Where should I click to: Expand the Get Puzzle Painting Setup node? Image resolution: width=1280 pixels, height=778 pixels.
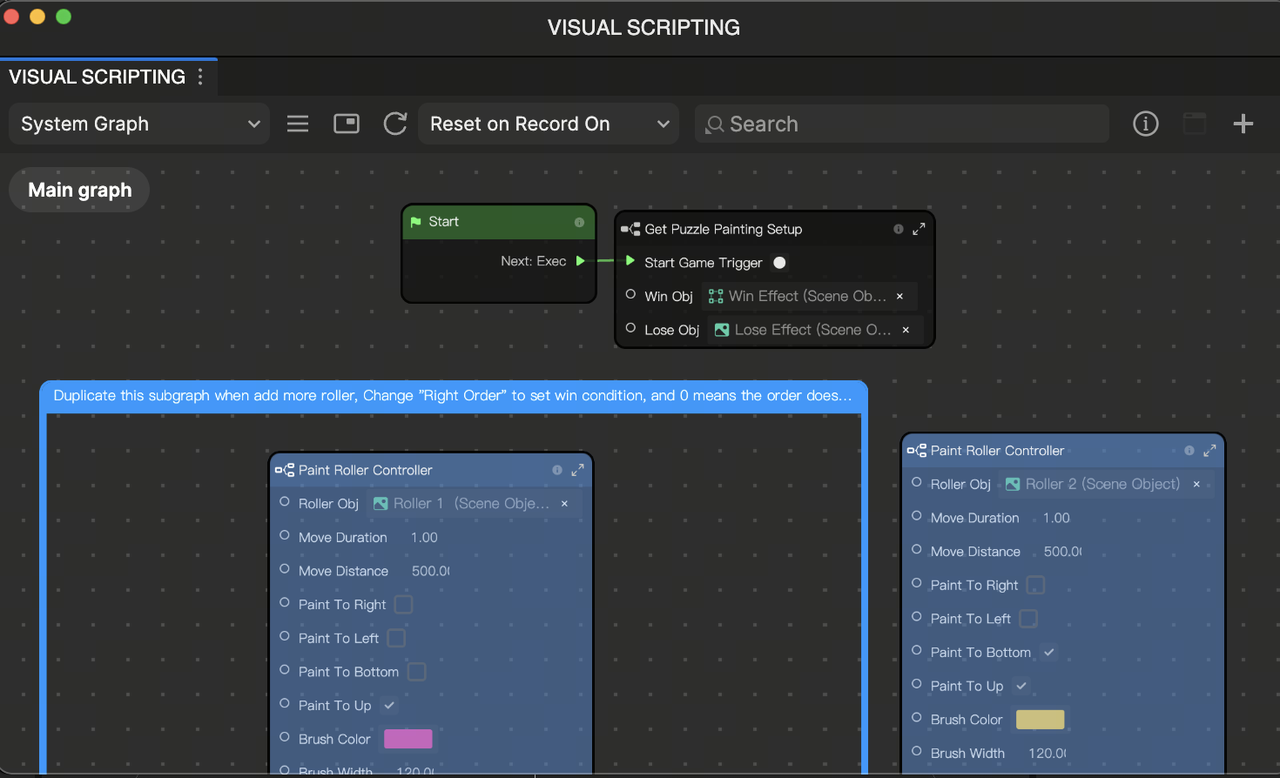coord(919,229)
